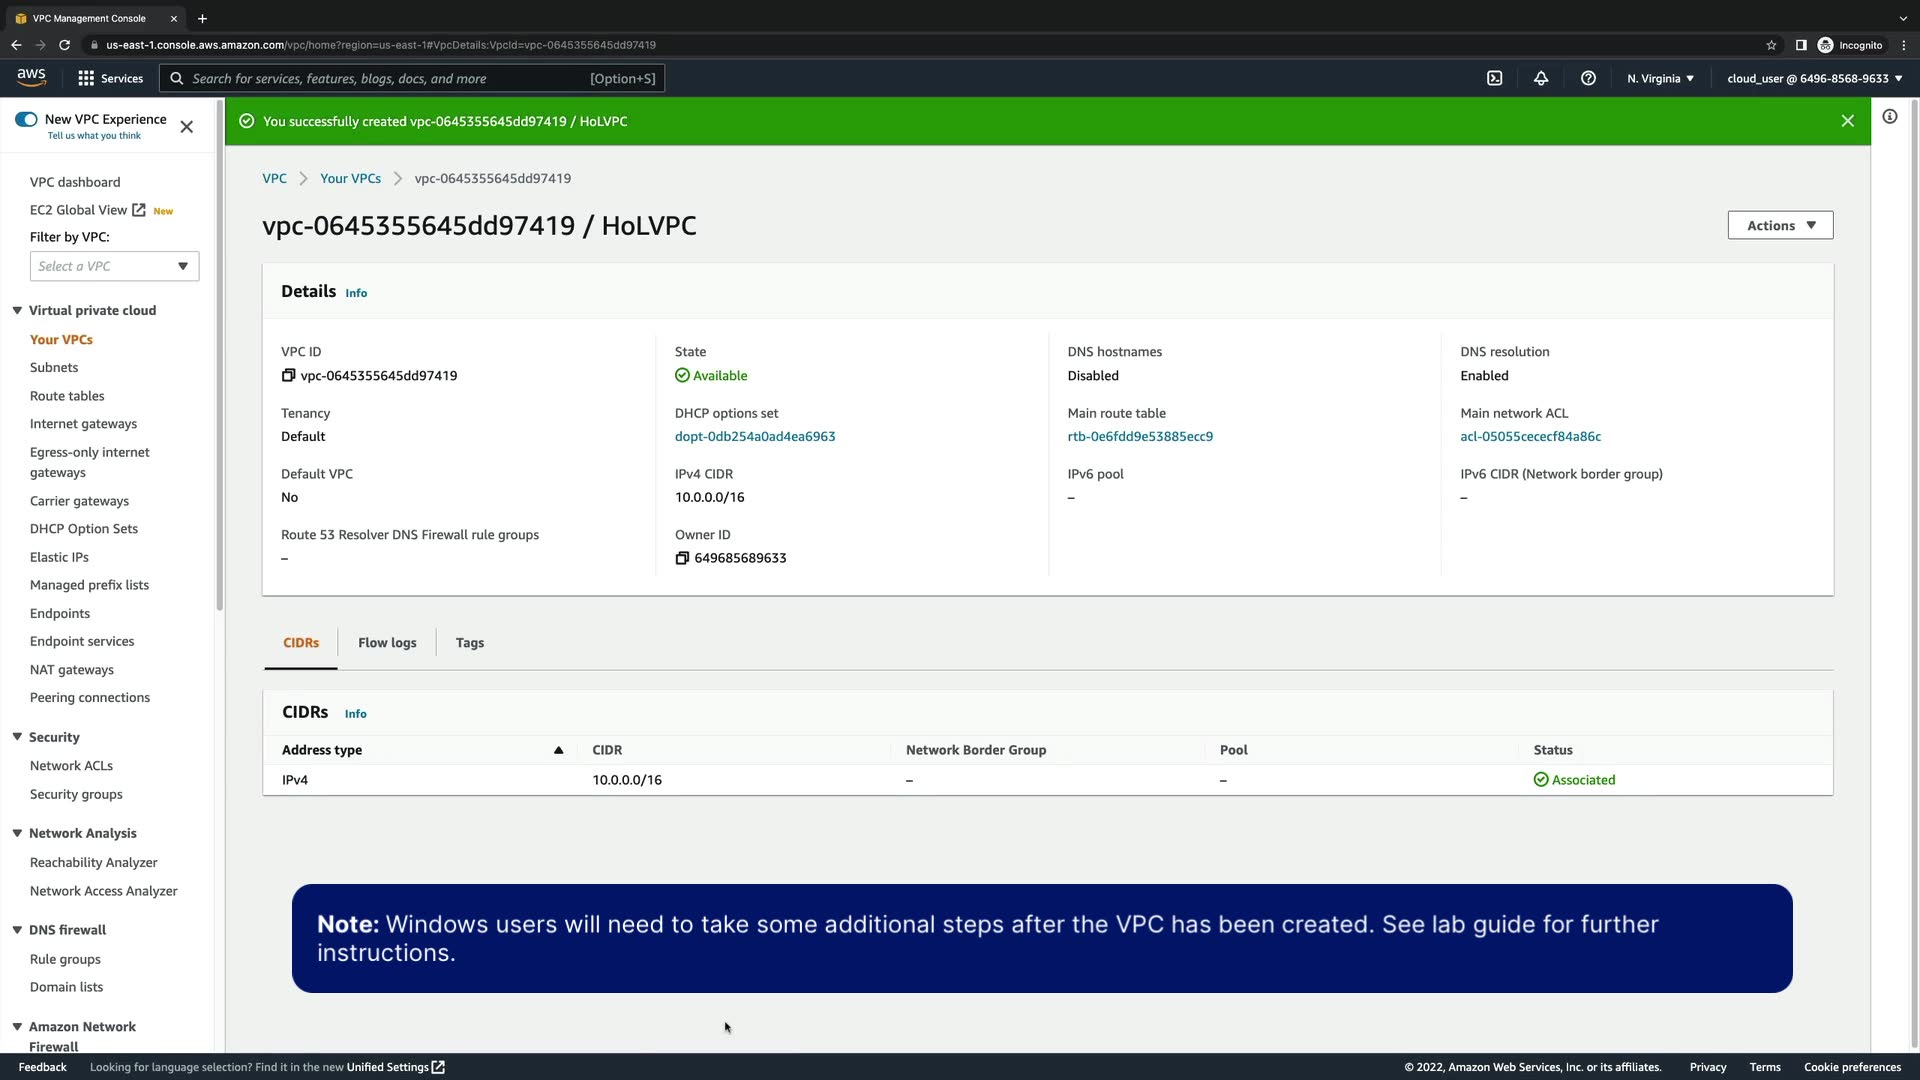The height and width of the screenshot is (1080, 1920).
Task: Open the N. Virginia region dropdown
Action: 1660,78
